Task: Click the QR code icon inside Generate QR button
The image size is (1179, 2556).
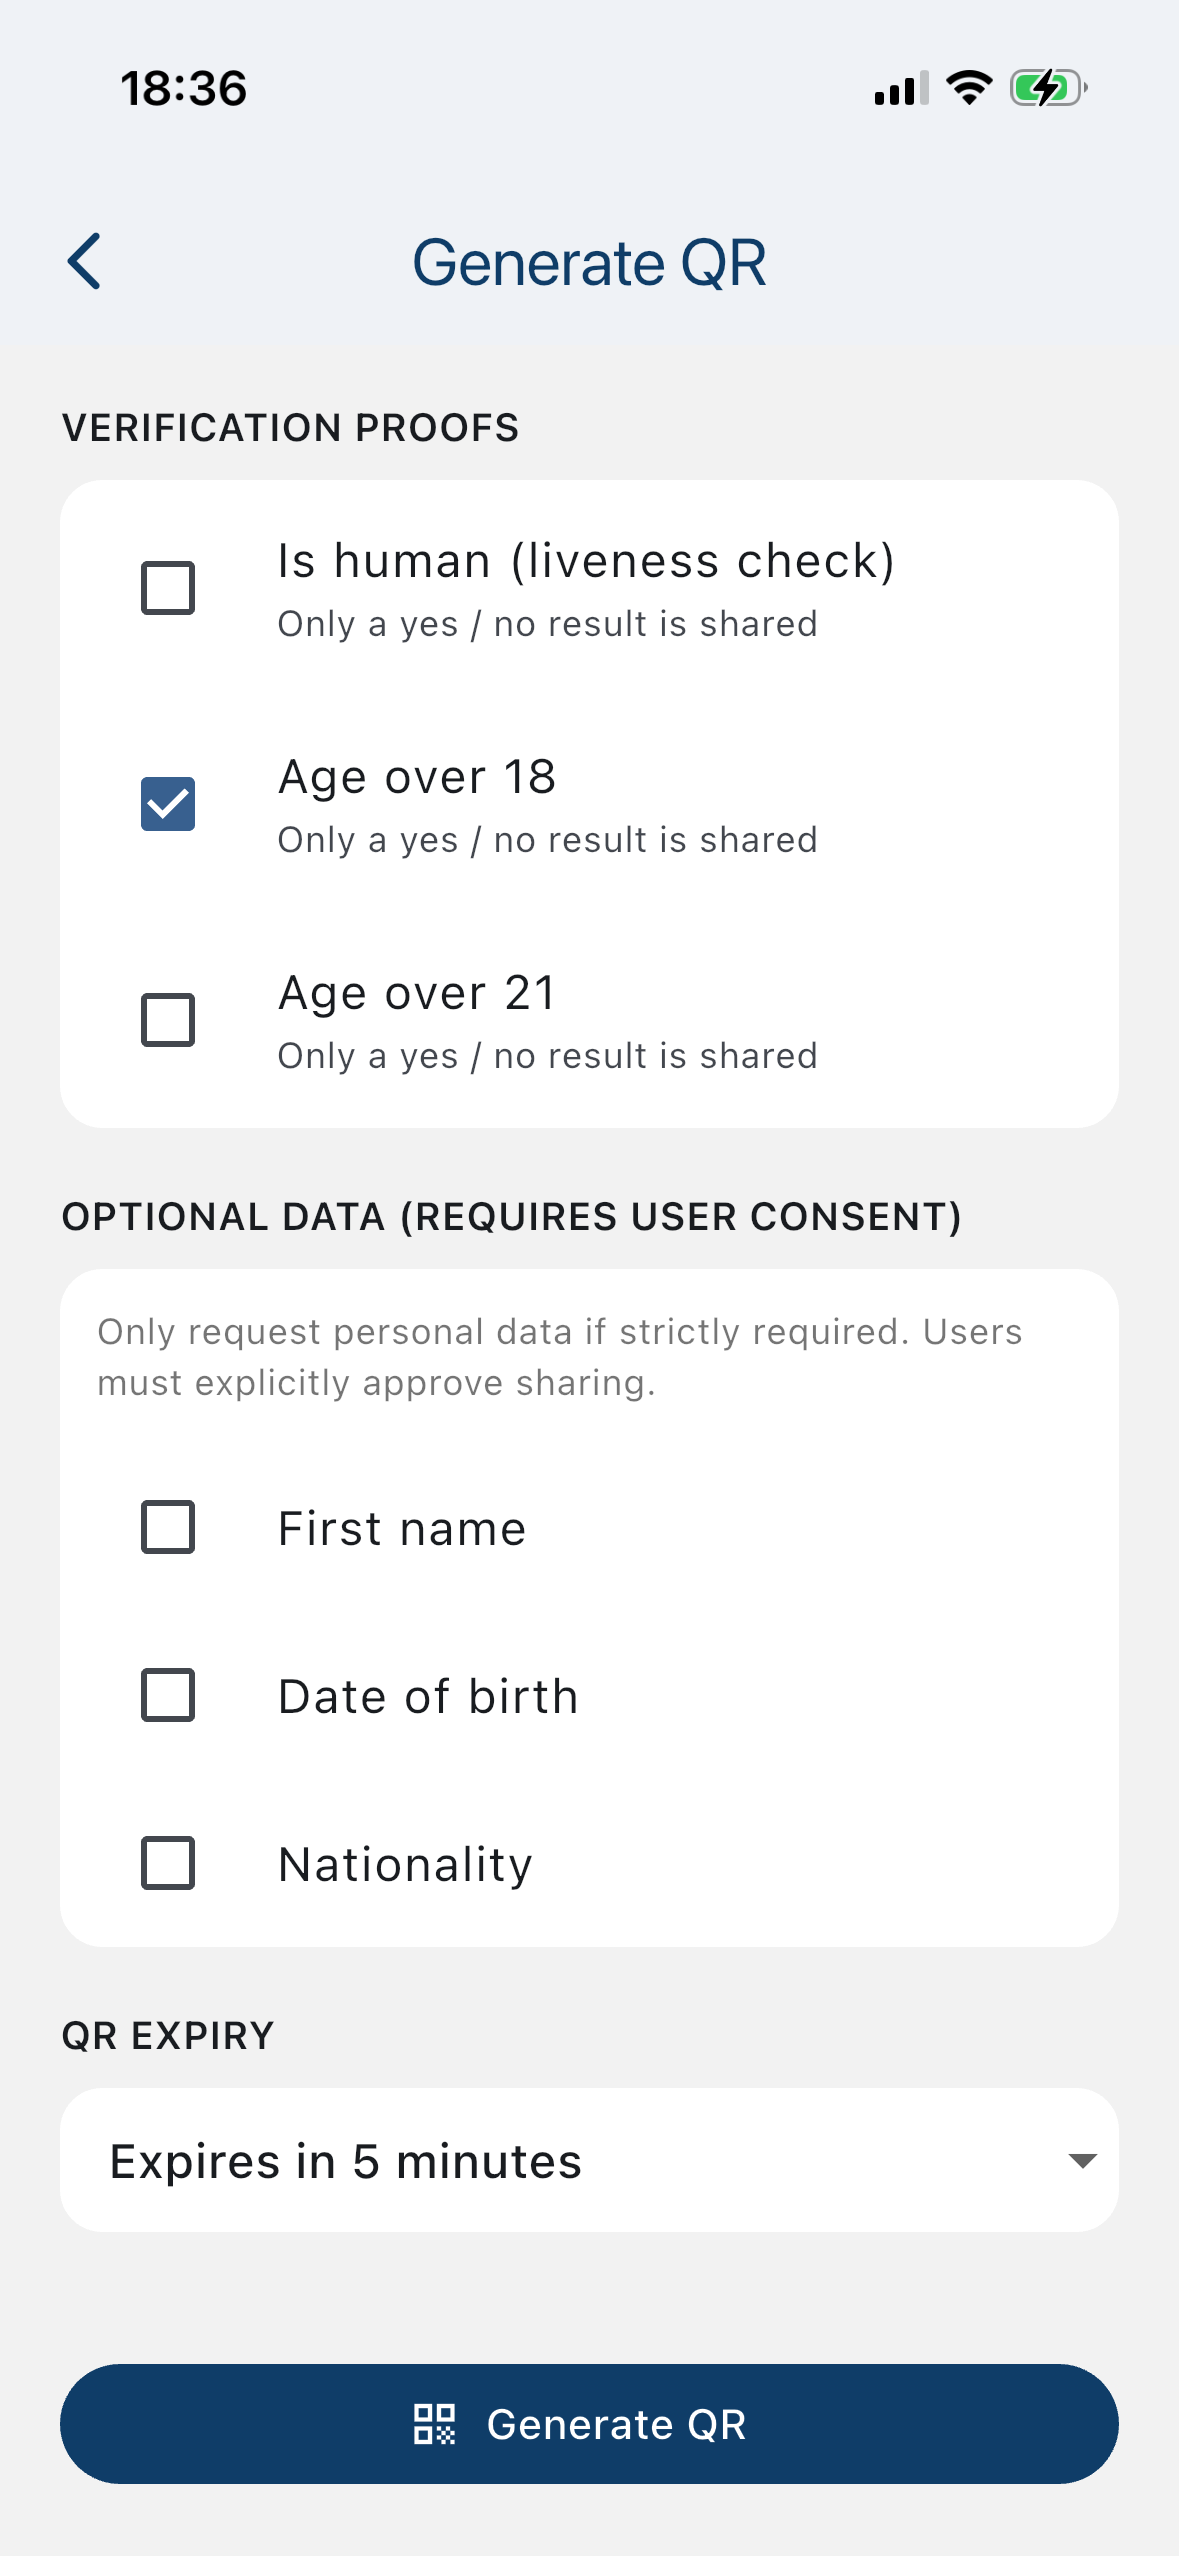Action: coord(434,2423)
